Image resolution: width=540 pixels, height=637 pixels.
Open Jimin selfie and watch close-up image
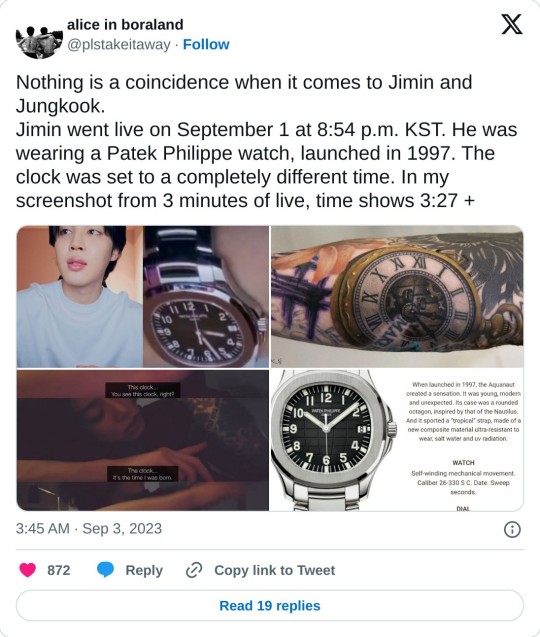tap(143, 297)
